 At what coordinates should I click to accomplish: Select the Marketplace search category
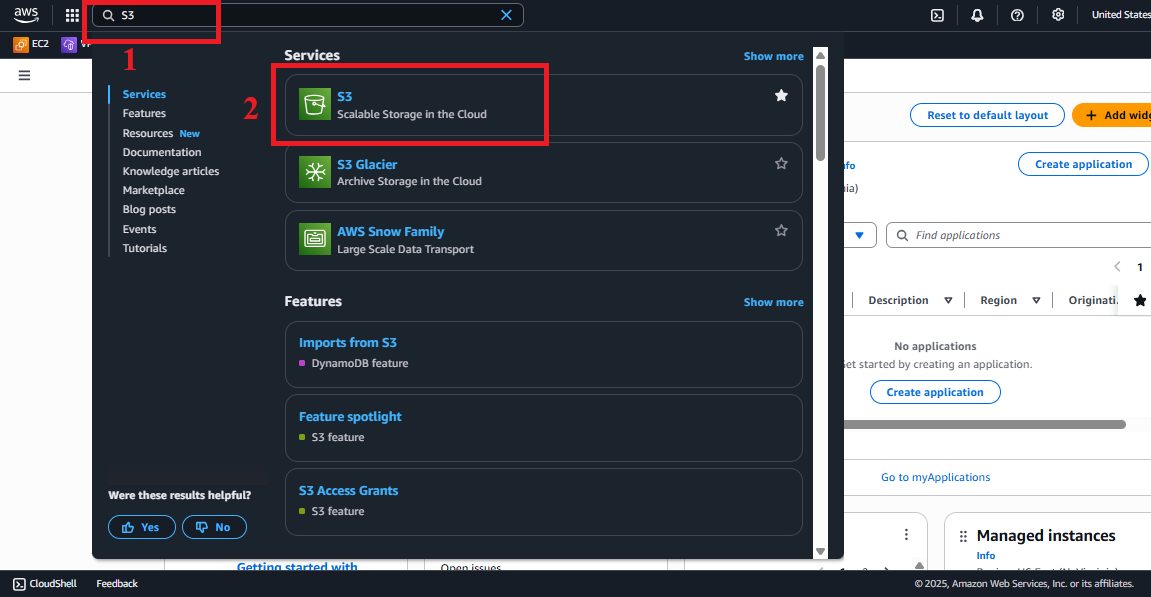point(153,190)
